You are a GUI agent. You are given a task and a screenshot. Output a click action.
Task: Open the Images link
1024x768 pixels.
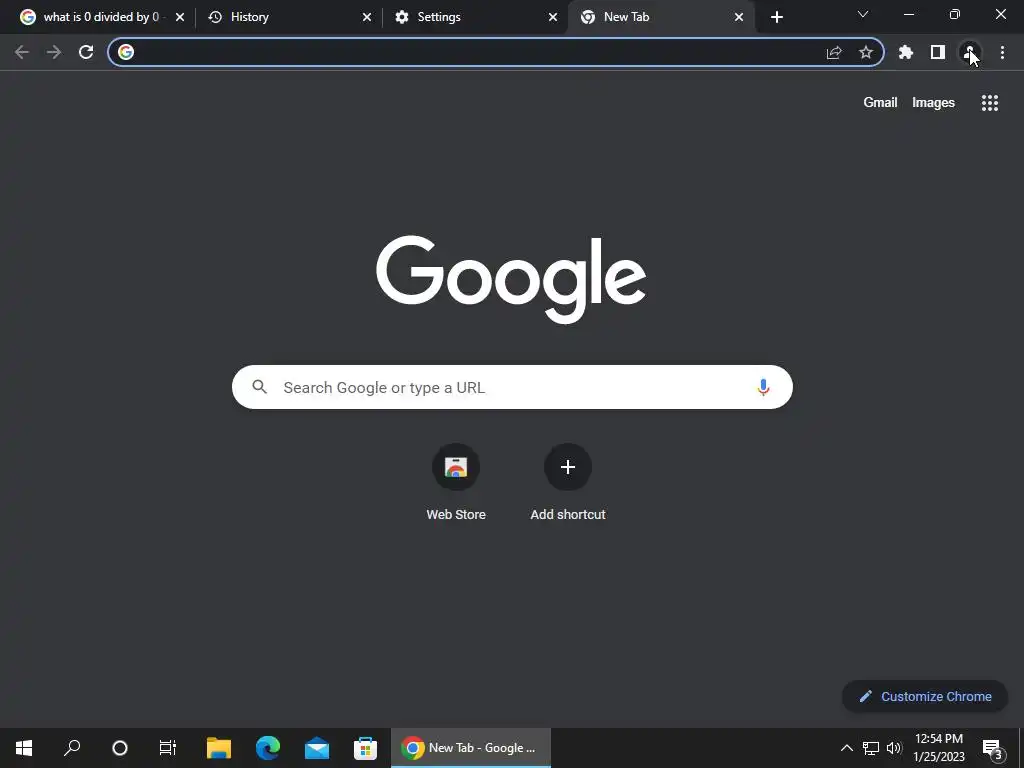tap(933, 103)
